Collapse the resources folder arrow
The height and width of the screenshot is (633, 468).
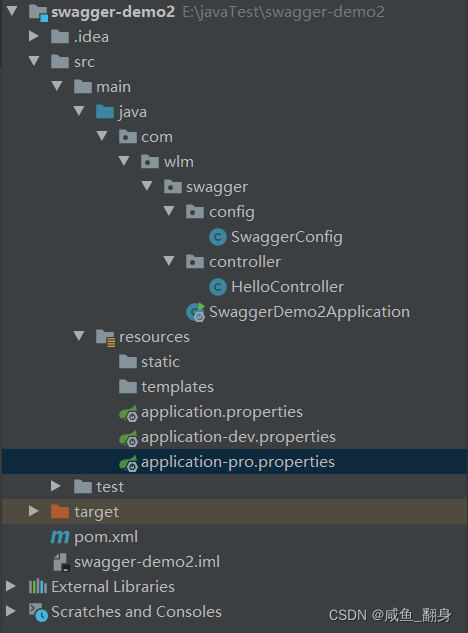coord(79,336)
